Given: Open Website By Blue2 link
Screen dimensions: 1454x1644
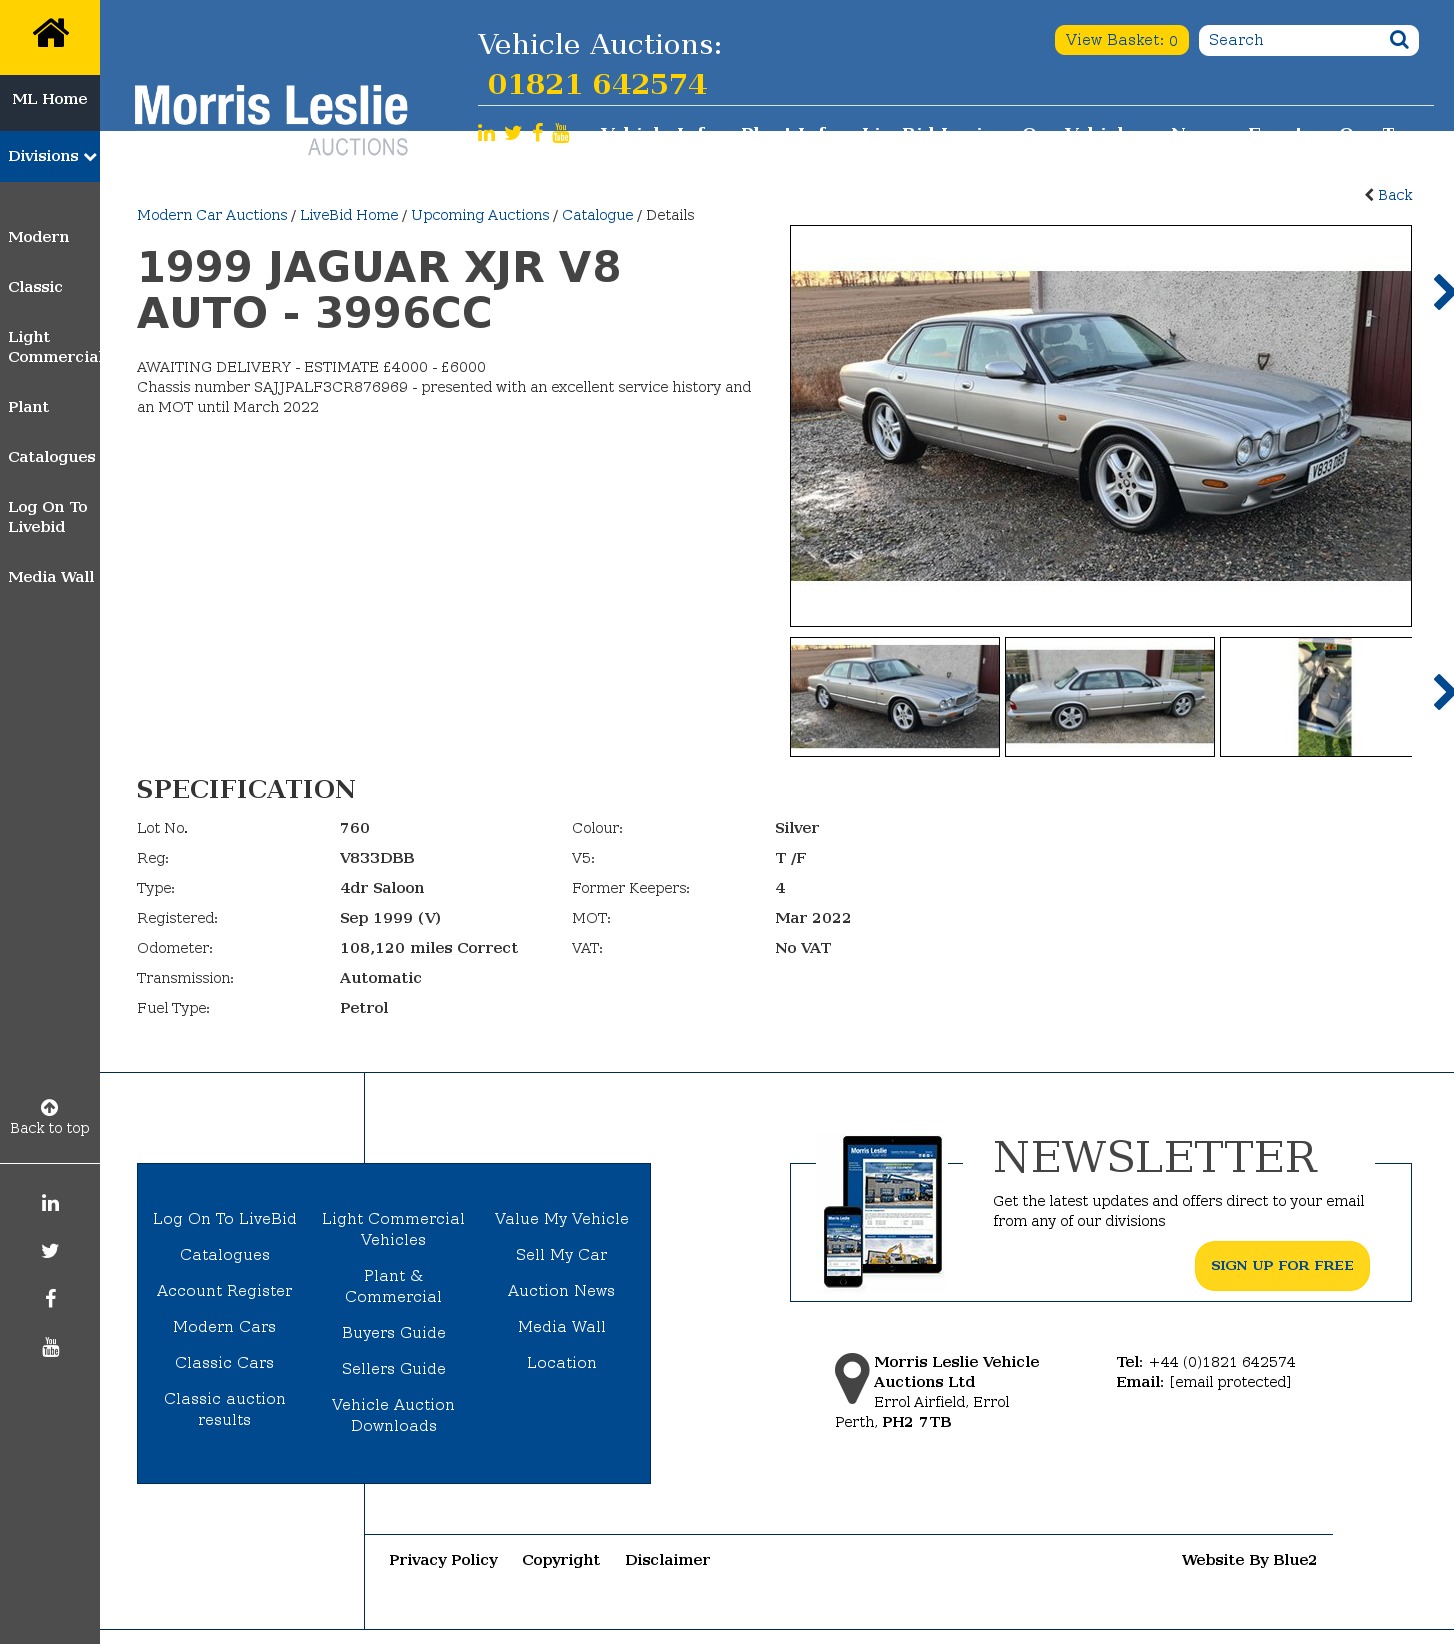Looking at the screenshot, I should [1249, 1560].
